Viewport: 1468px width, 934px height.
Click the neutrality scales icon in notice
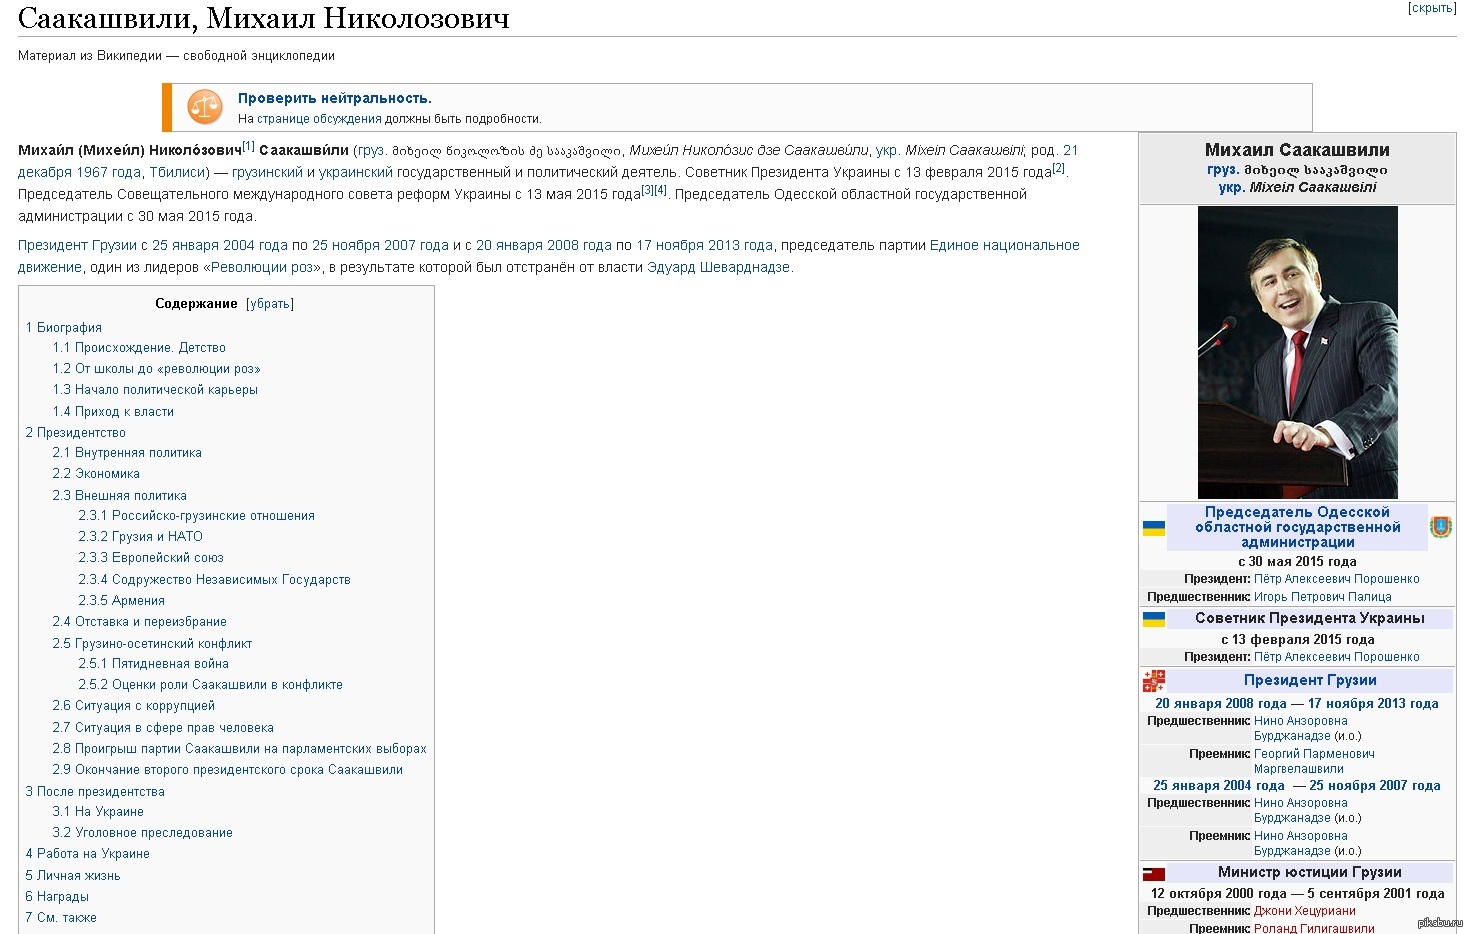tap(205, 108)
